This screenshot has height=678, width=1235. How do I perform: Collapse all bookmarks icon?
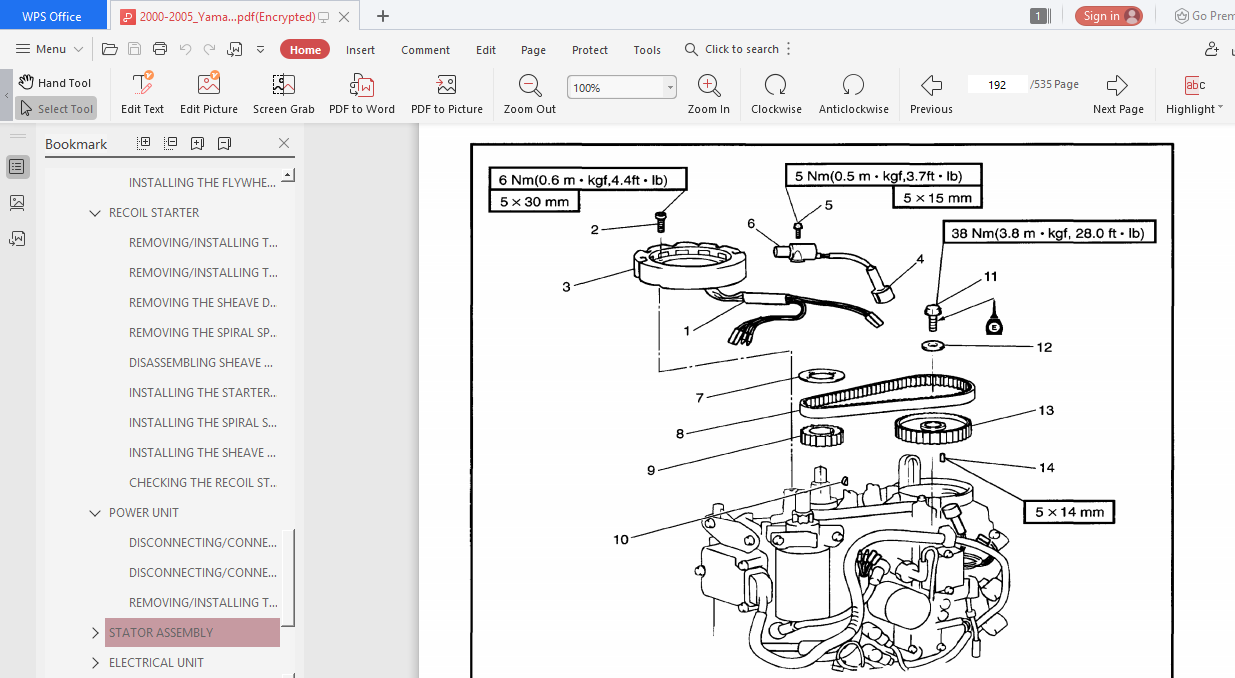click(x=170, y=143)
